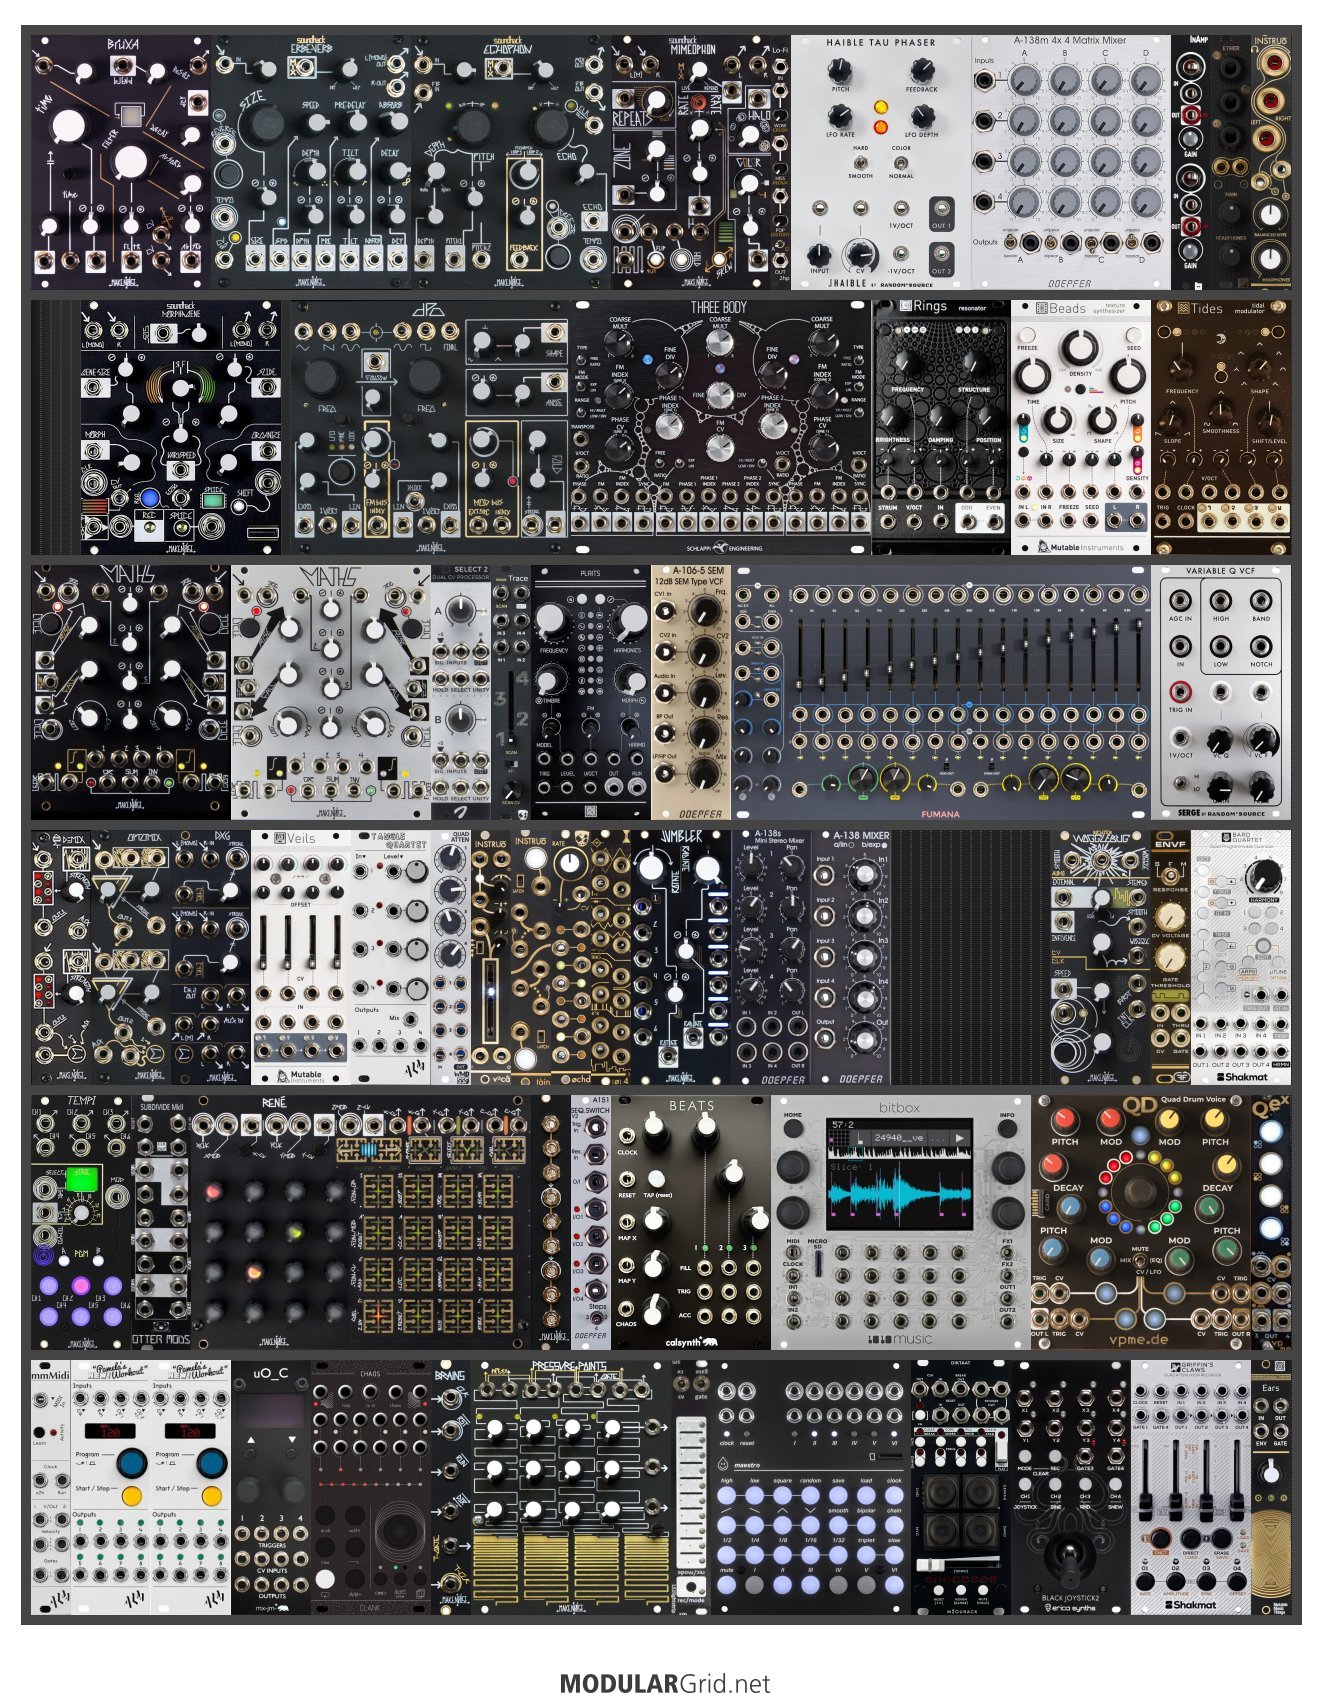Open the ModularGrid.net link at bottom

(x=665, y=1683)
